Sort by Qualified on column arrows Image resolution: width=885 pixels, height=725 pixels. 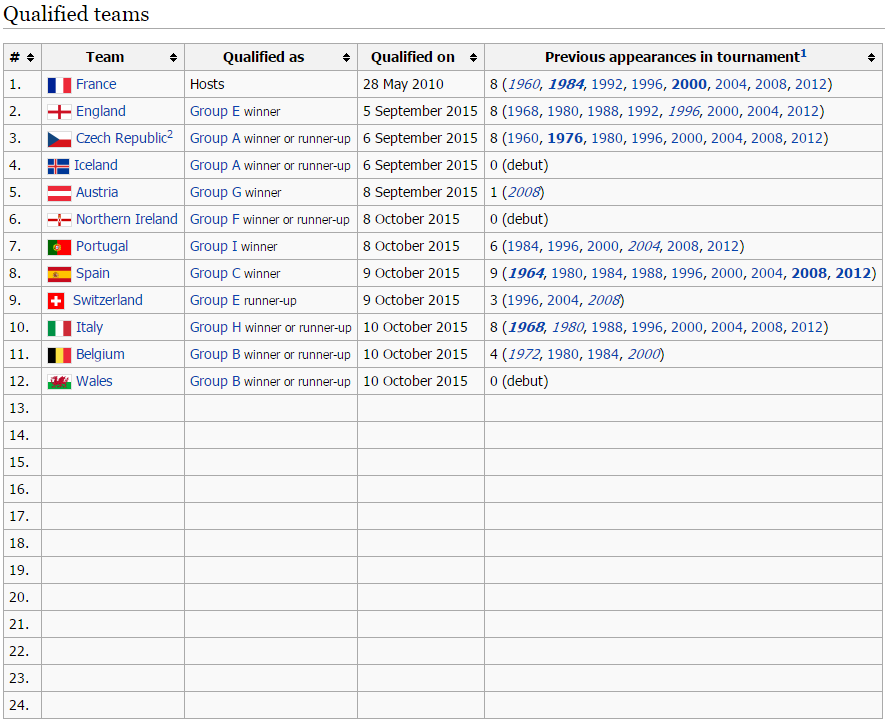click(x=473, y=58)
